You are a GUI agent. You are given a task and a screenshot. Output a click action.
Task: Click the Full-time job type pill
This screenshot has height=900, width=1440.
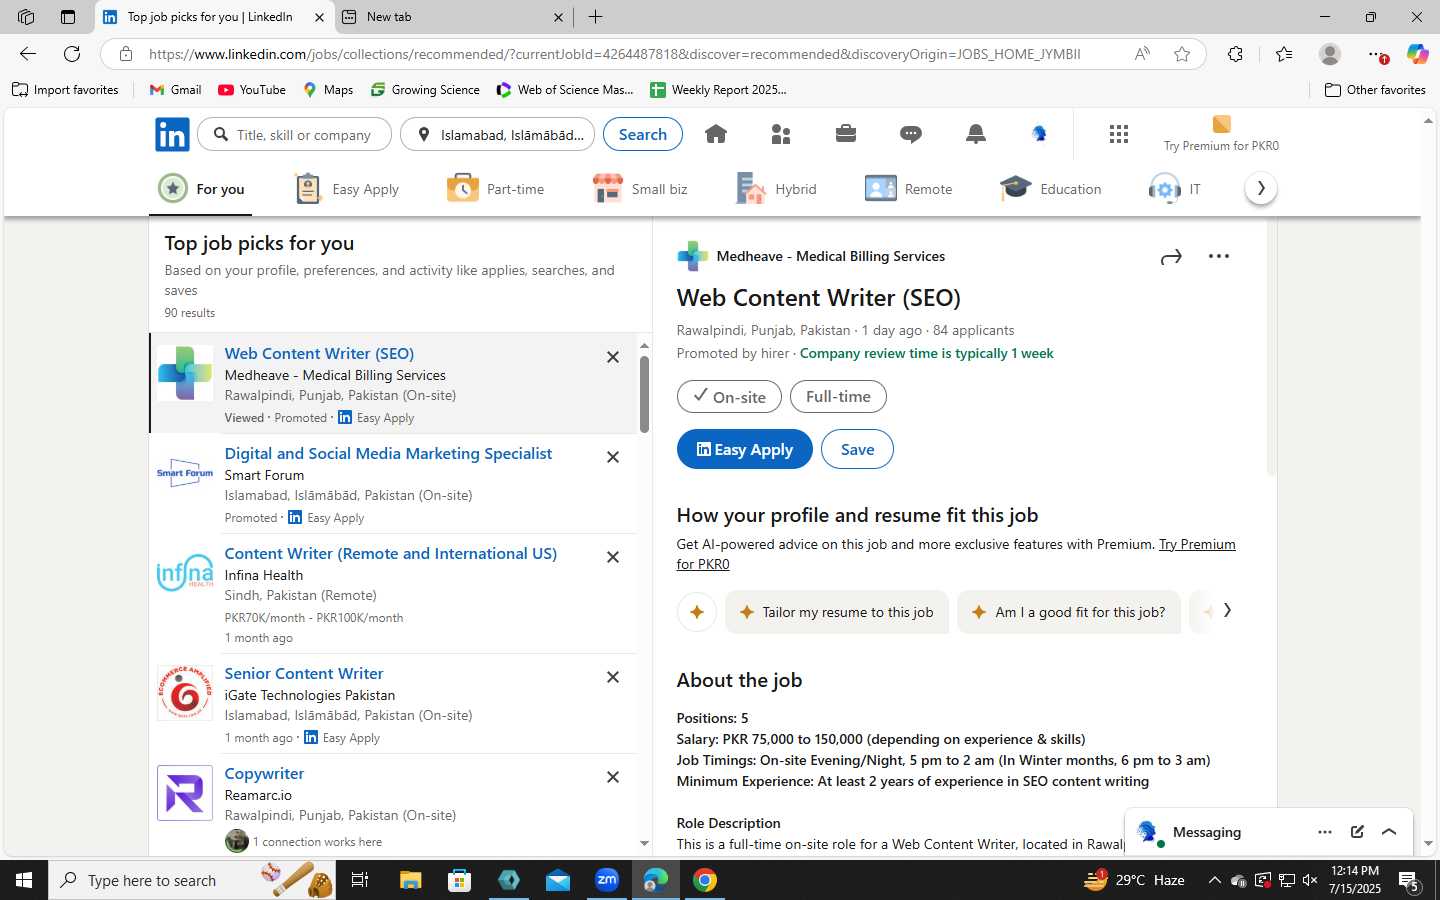pyautogui.click(x=838, y=397)
